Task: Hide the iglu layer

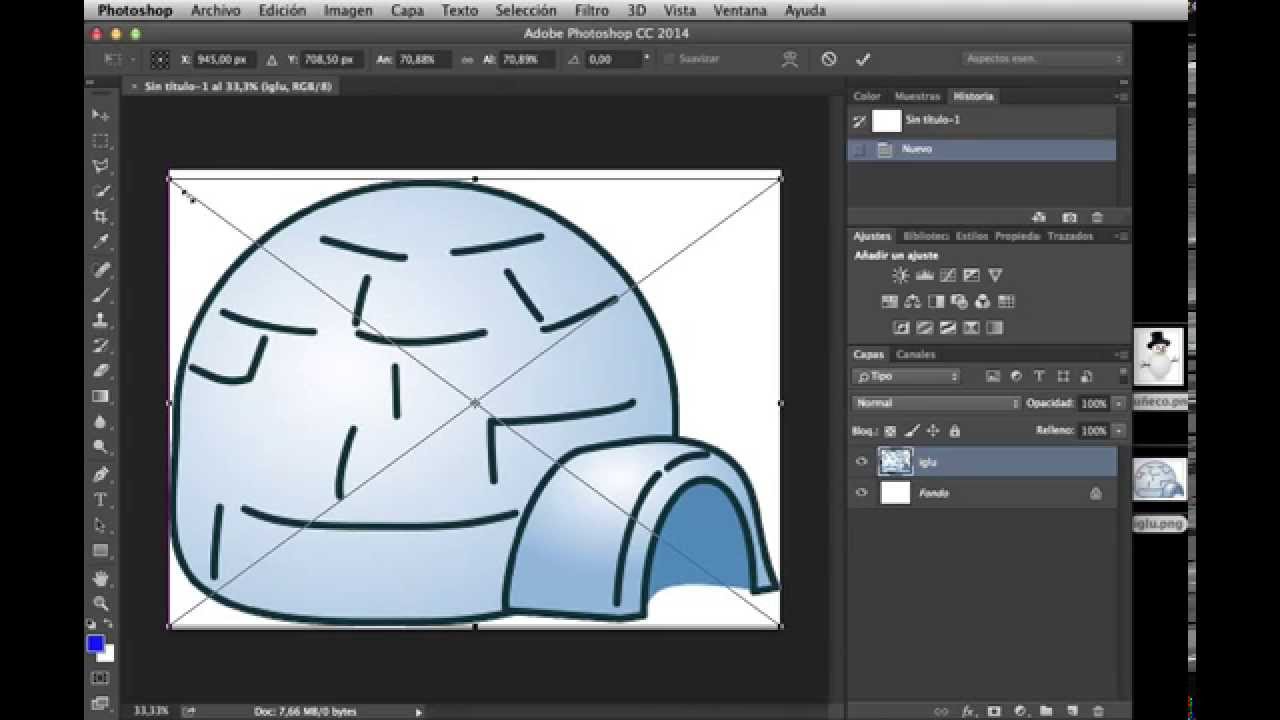Action: pyautogui.click(x=862, y=462)
